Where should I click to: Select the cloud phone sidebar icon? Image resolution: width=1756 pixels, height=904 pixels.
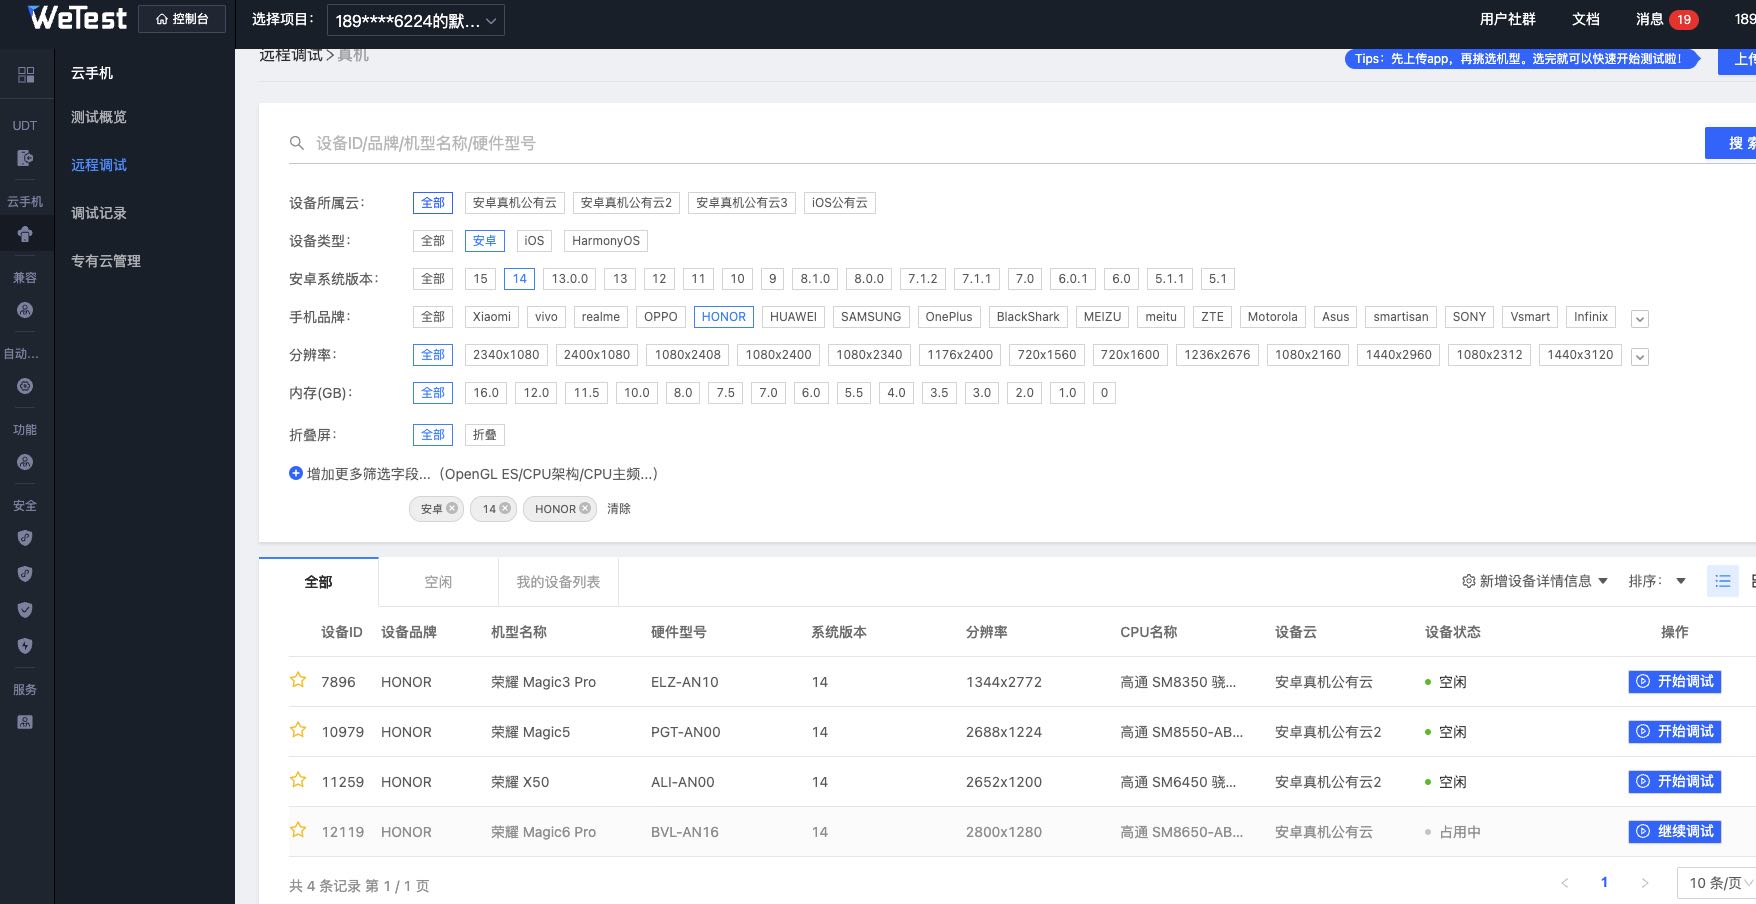[x=25, y=233]
